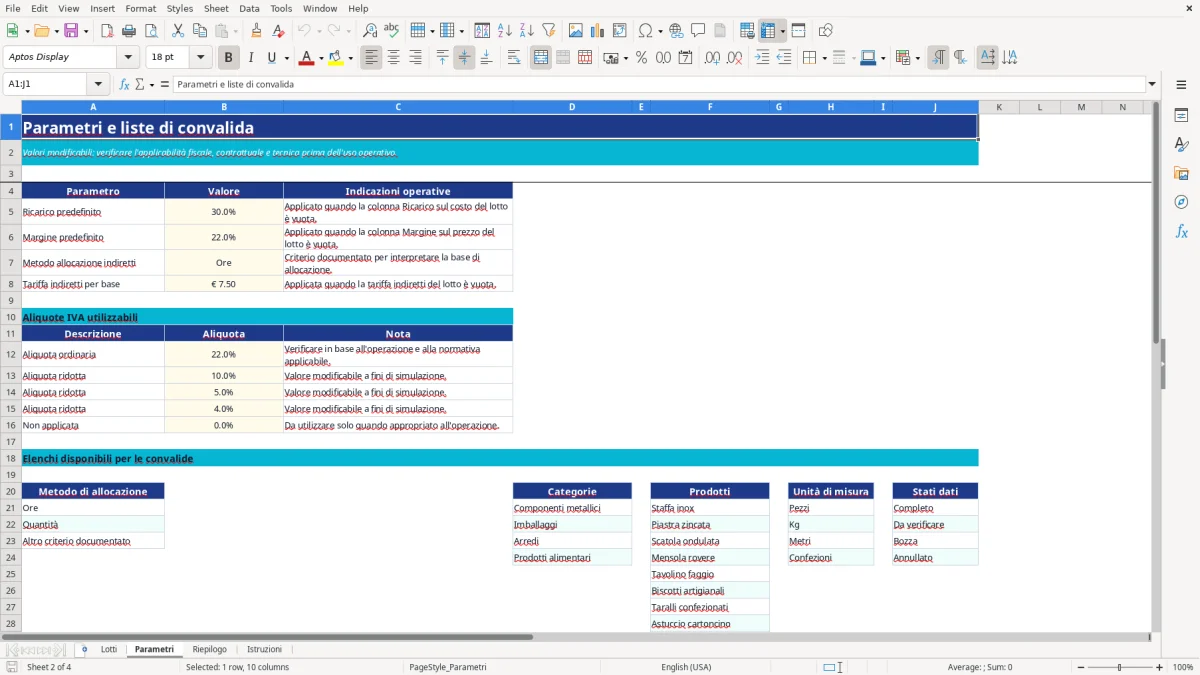The image size is (1200, 675).
Task: Open Freeze Rows and Columns dropdown arrow
Action: (783, 31)
